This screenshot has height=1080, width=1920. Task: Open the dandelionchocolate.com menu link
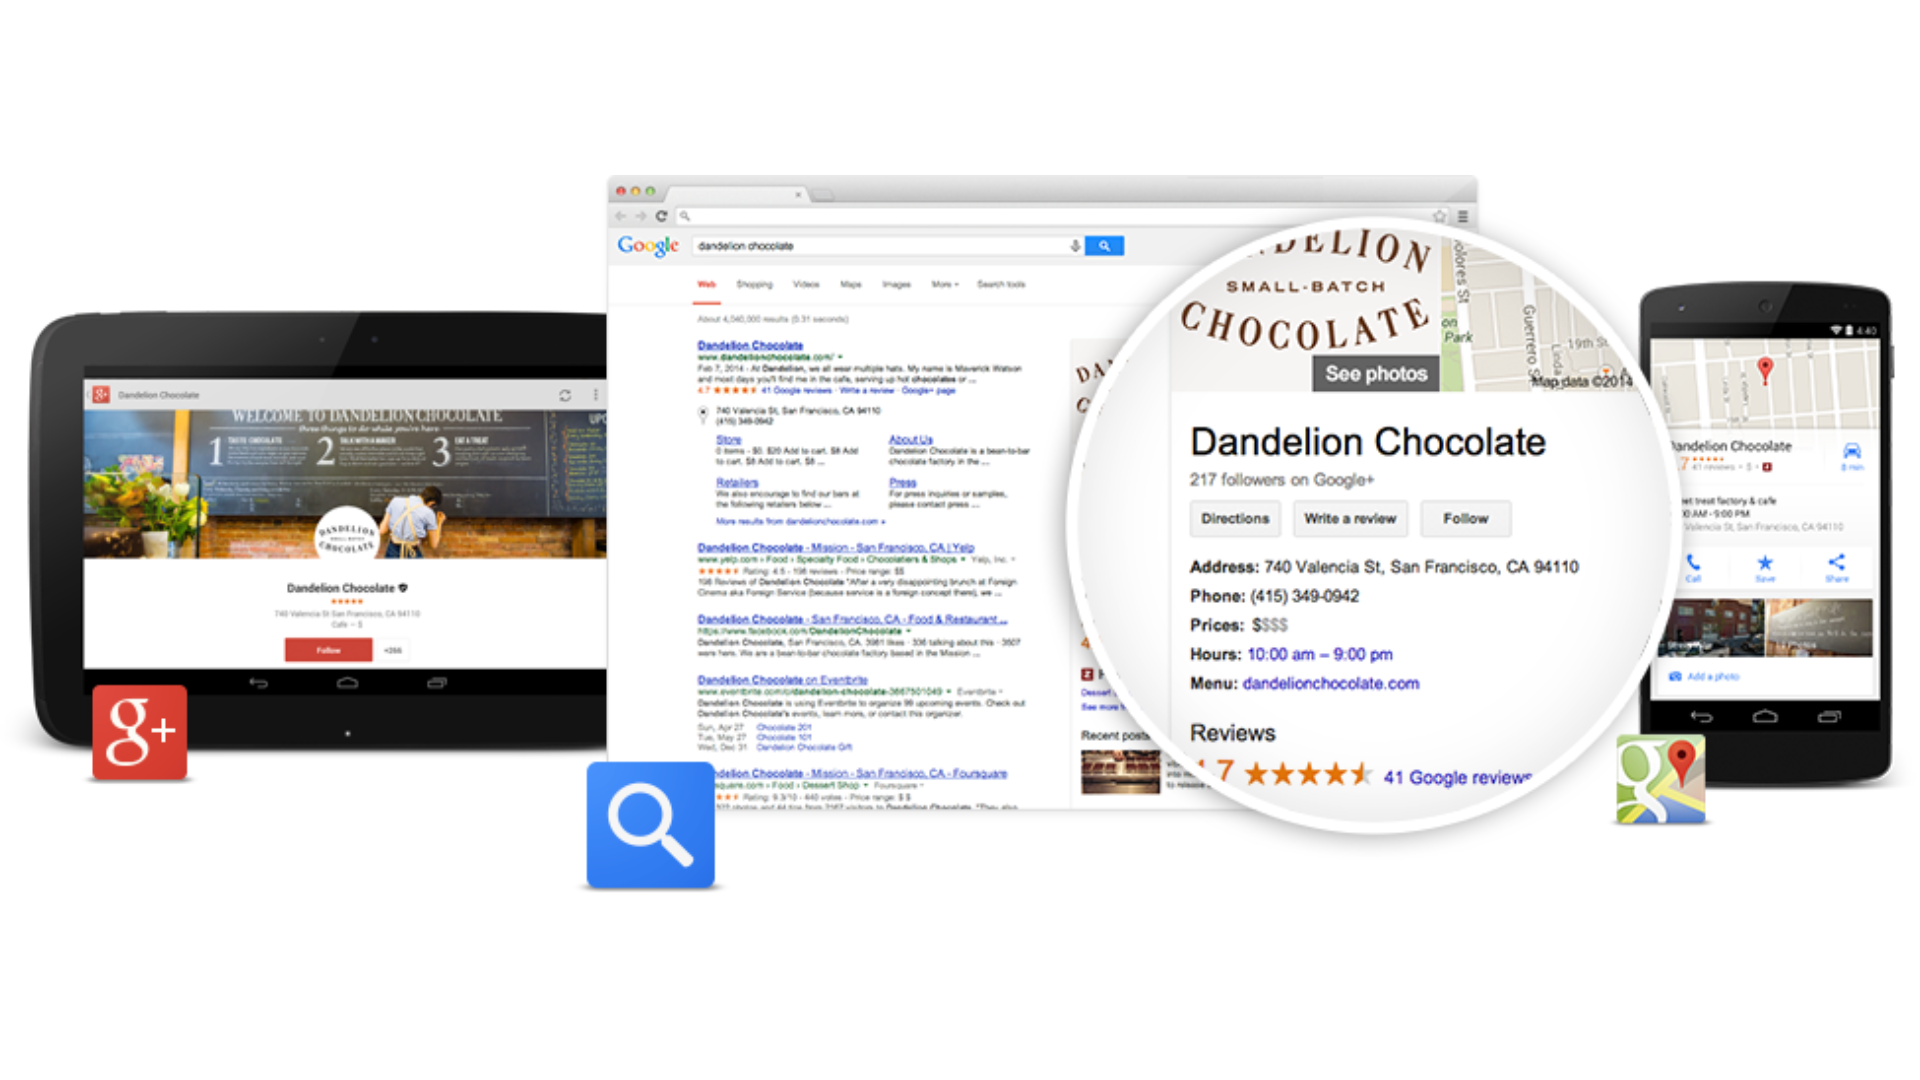(x=1331, y=684)
